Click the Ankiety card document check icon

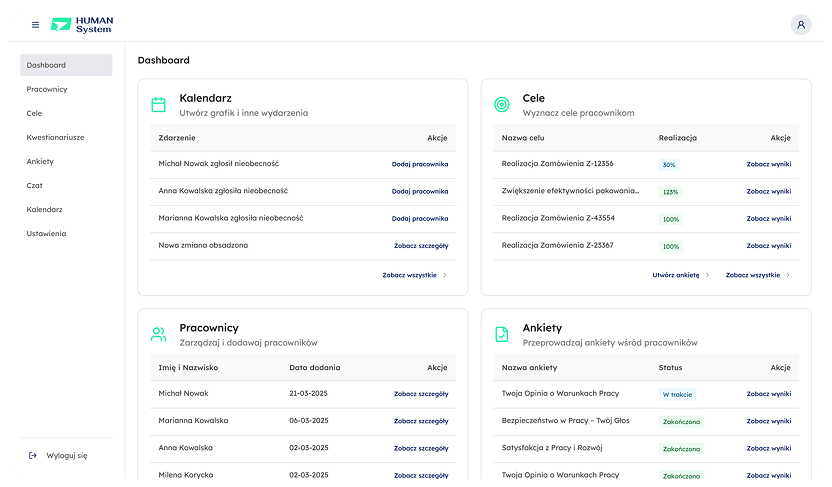click(501, 334)
